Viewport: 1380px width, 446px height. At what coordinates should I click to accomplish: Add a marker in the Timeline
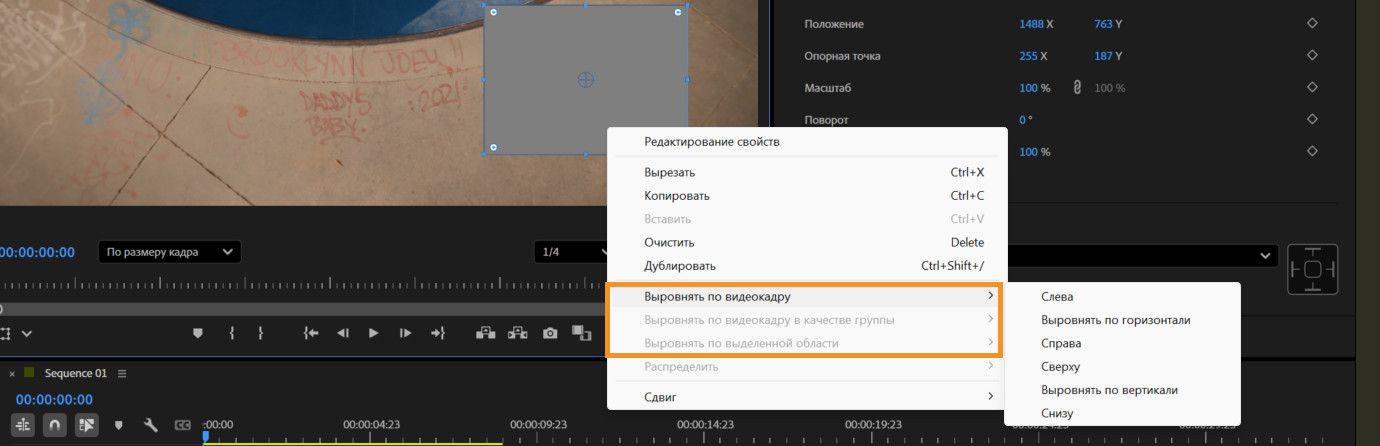pos(119,425)
